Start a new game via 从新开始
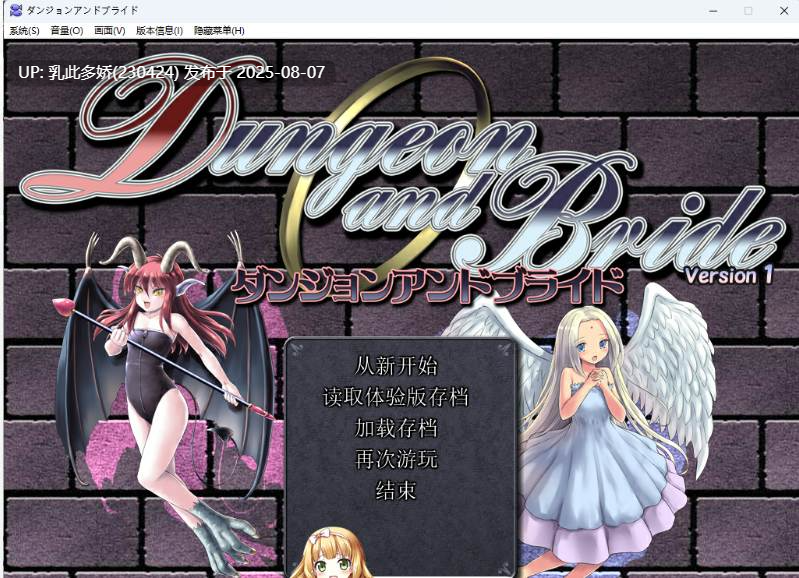 [396, 365]
